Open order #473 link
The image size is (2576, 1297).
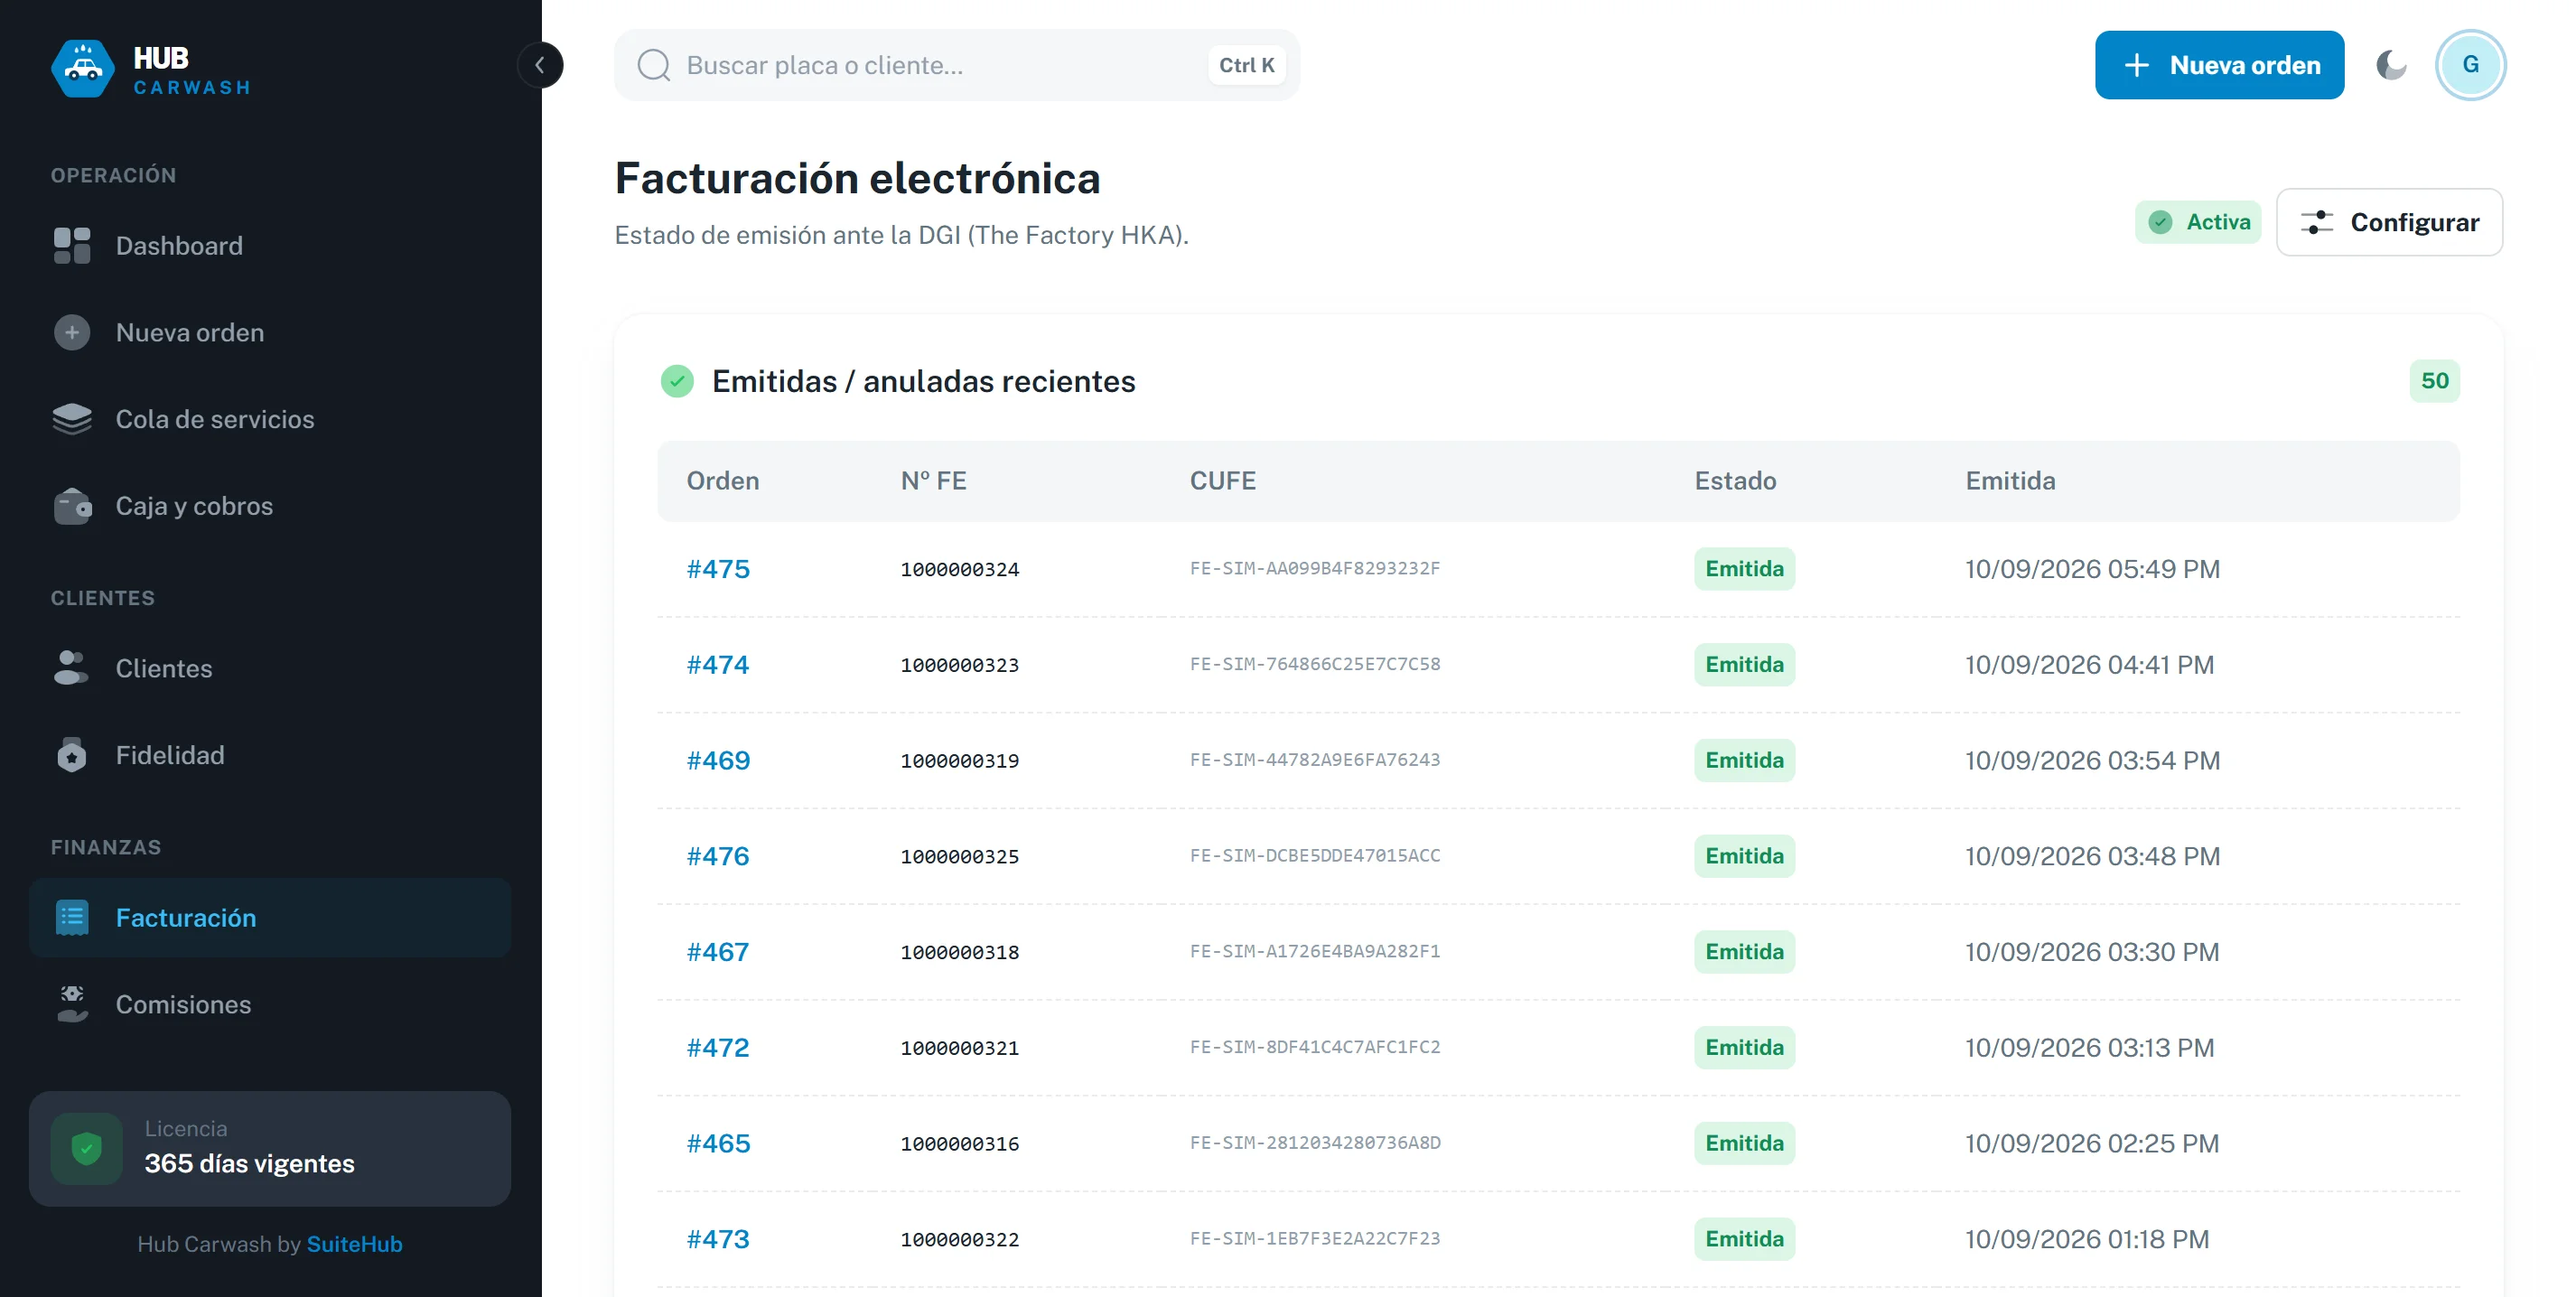tap(718, 1240)
